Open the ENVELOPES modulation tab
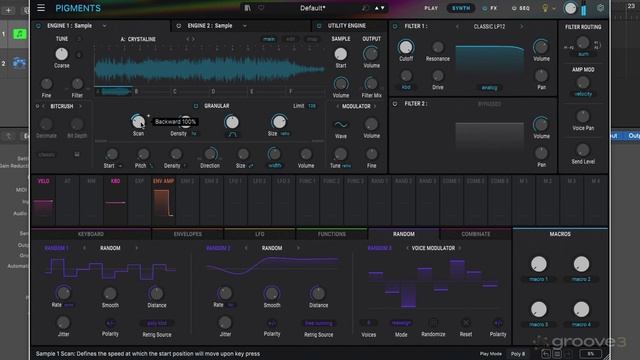This screenshot has width=640, height=360. click(187, 234)
